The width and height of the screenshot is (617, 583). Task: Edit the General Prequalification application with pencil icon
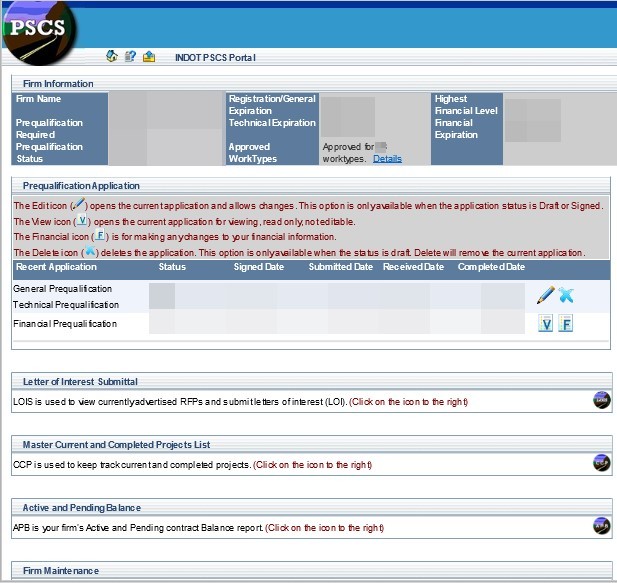[x=545, y=295]
